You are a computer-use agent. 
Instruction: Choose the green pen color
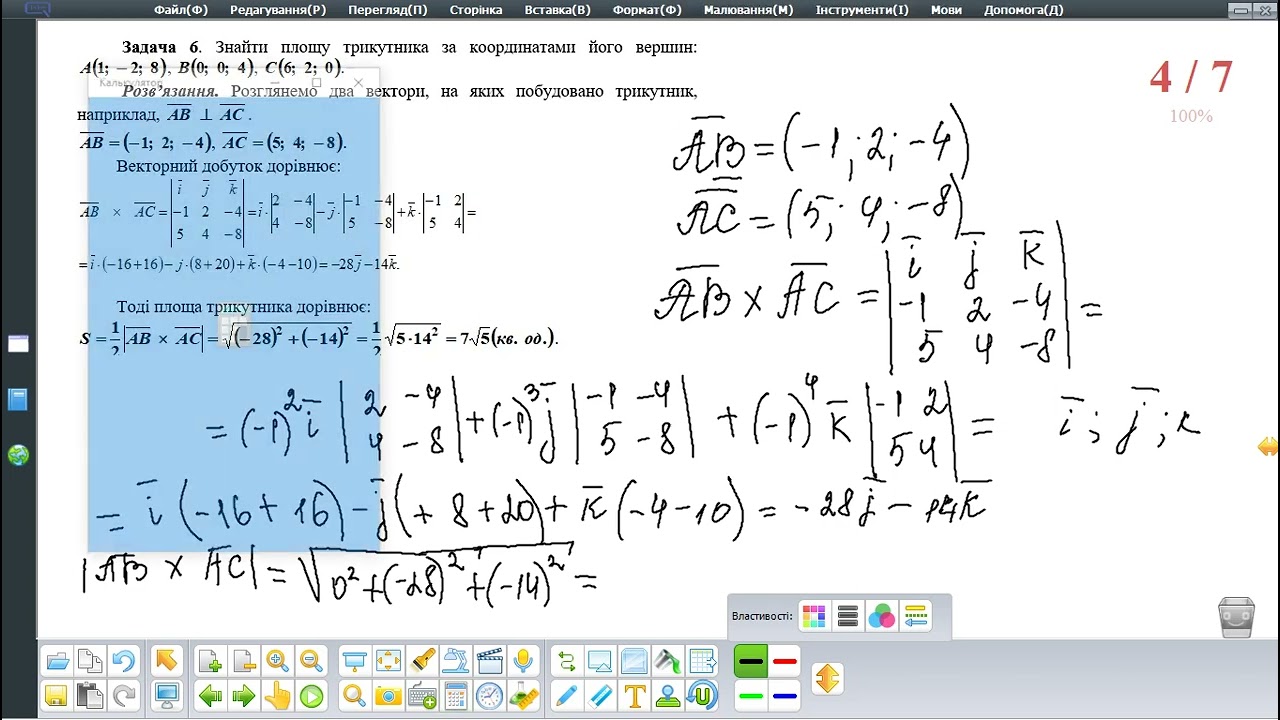click(x=751, y=695)
